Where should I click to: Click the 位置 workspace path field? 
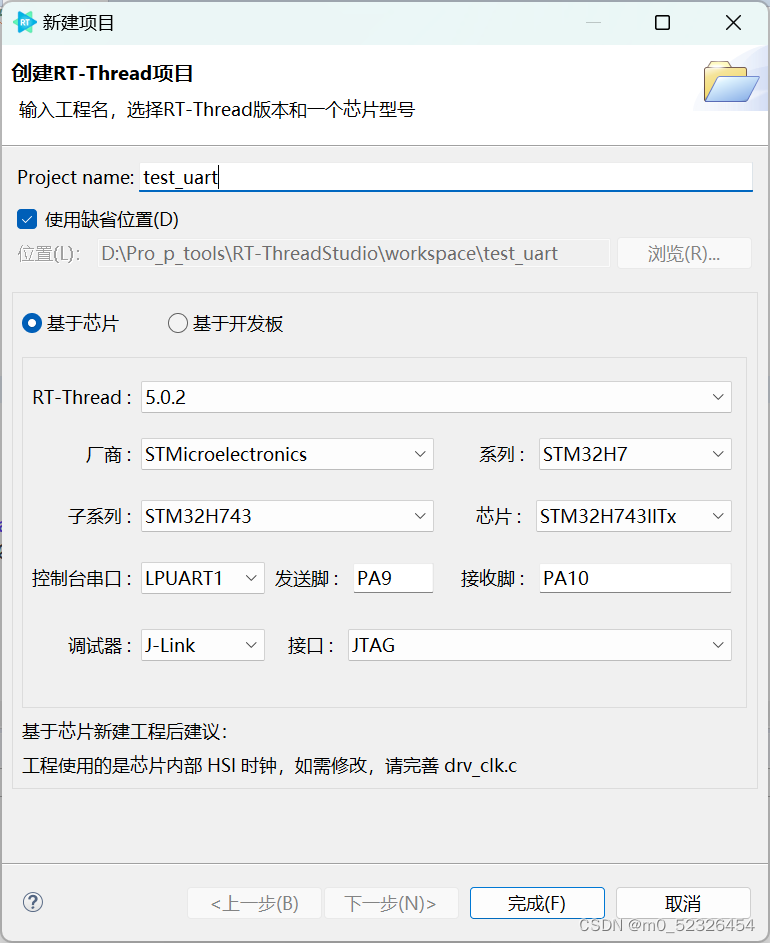click(x=354, y=253)
